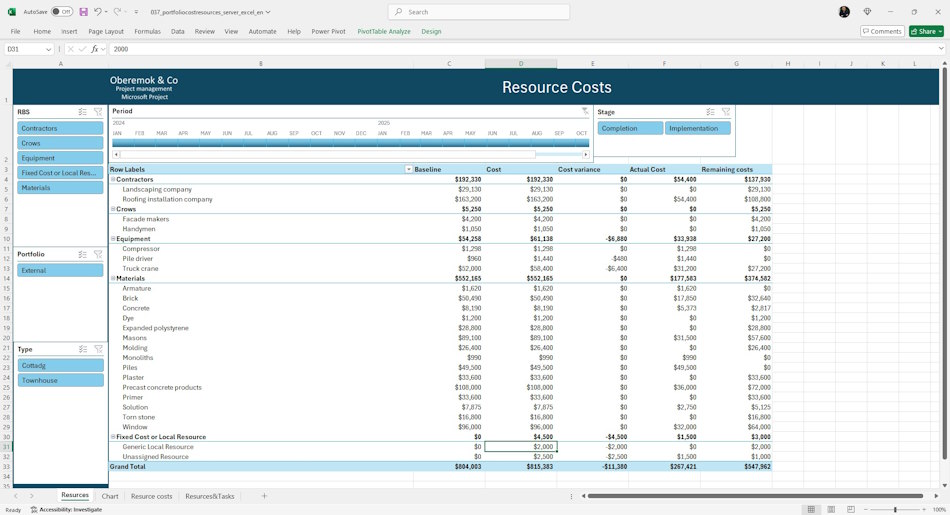Switch to Page Break Preview icon
The height and width of the screenshot is (515, 950).
pyautogui.click(x=851, y=510)
